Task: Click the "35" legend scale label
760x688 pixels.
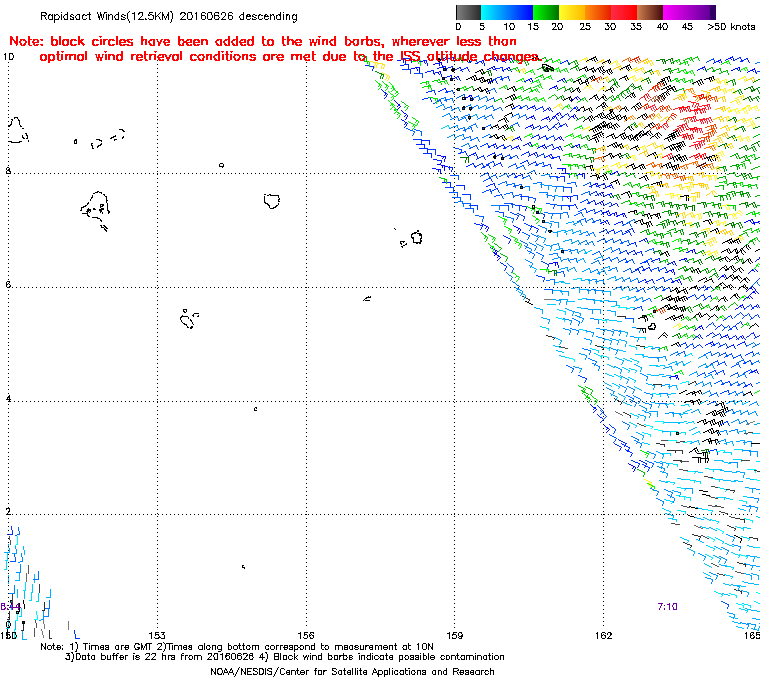Action: 636,27
